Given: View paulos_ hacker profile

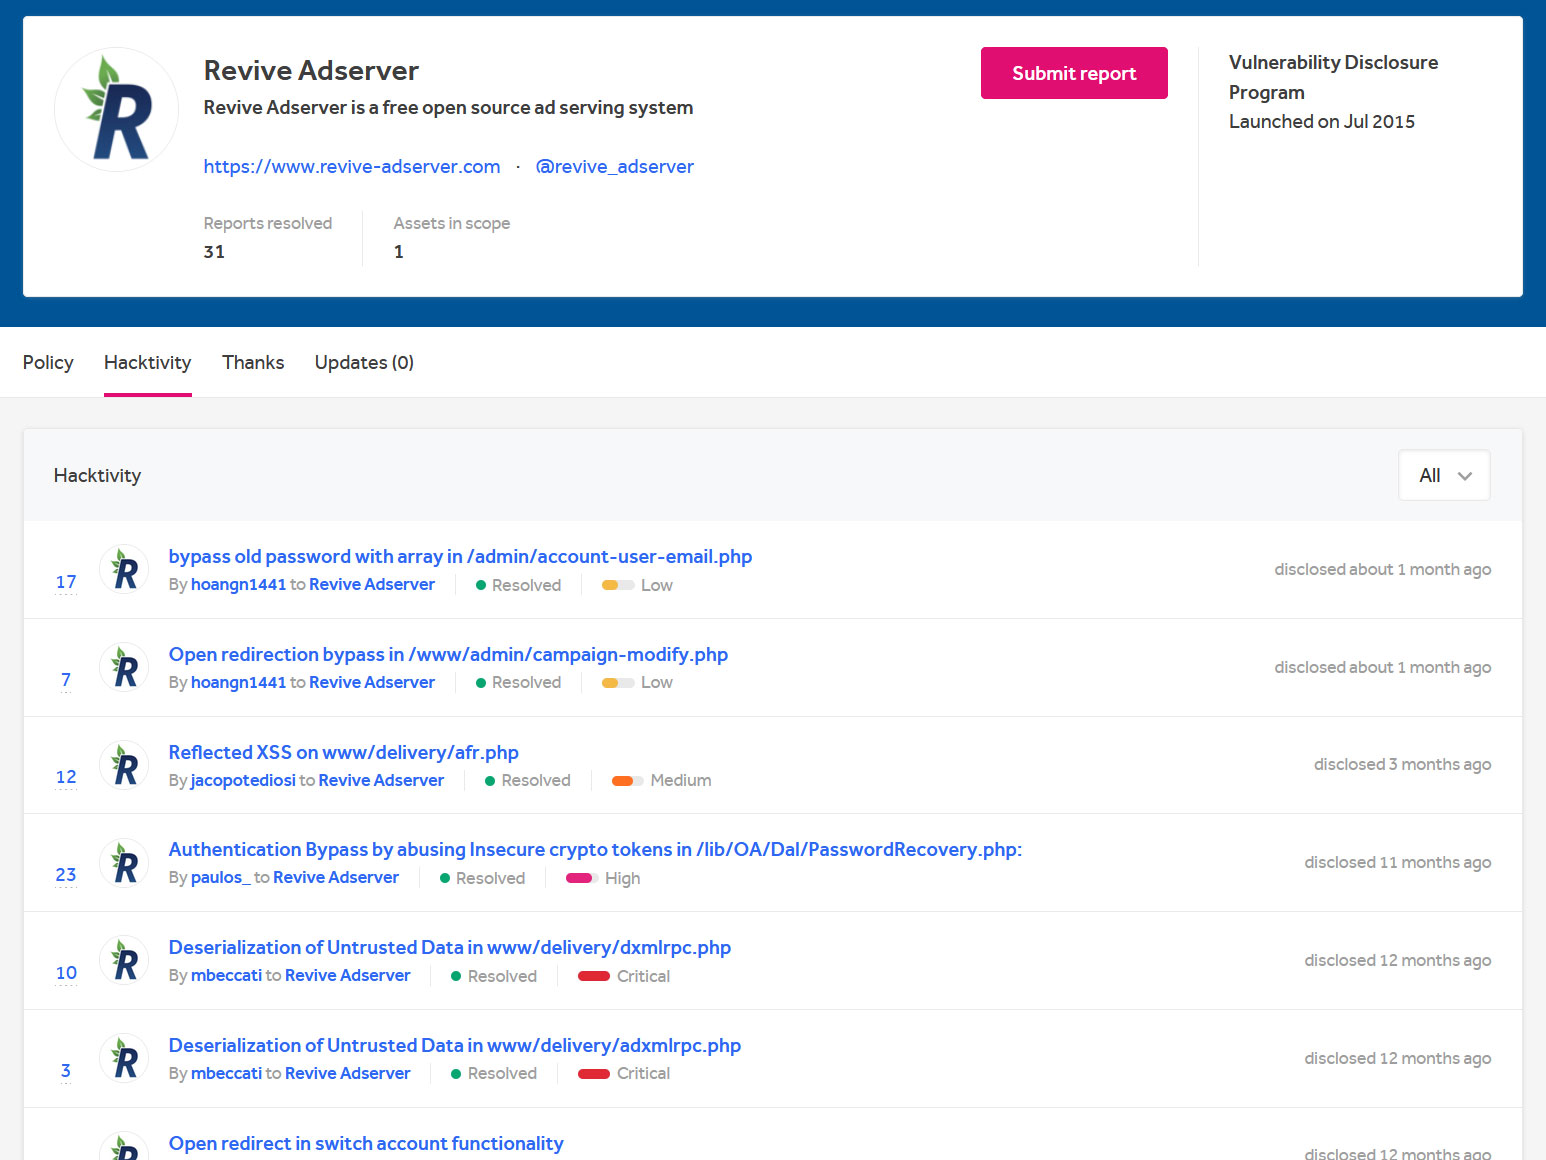Looking at the screenshot, I should pos(220,877).
